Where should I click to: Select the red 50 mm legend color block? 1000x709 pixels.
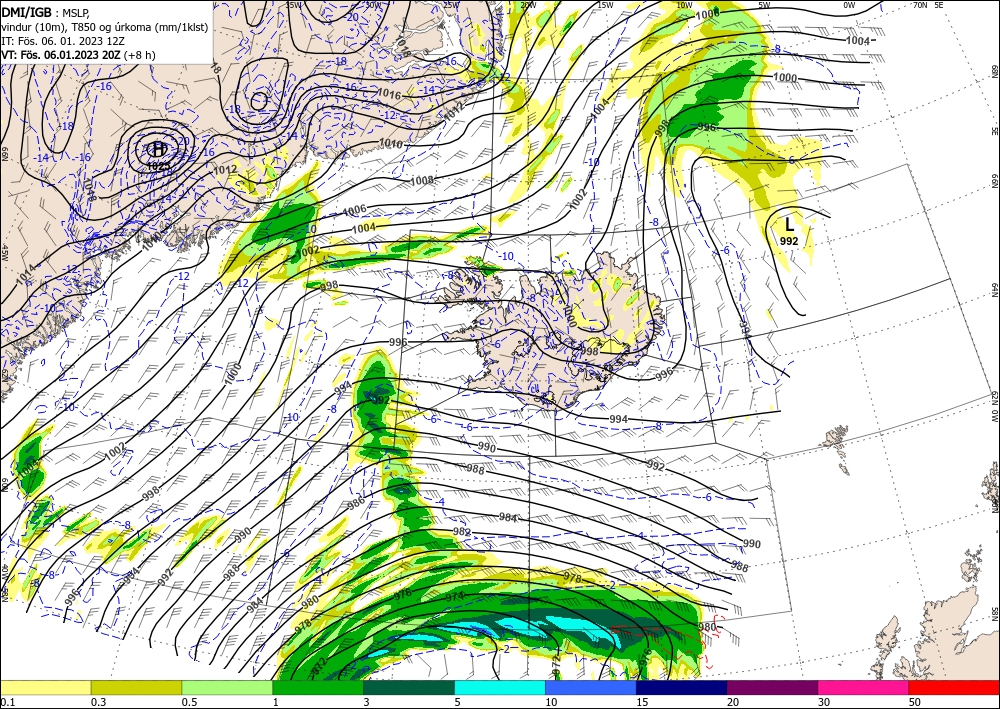coord(954,687)
